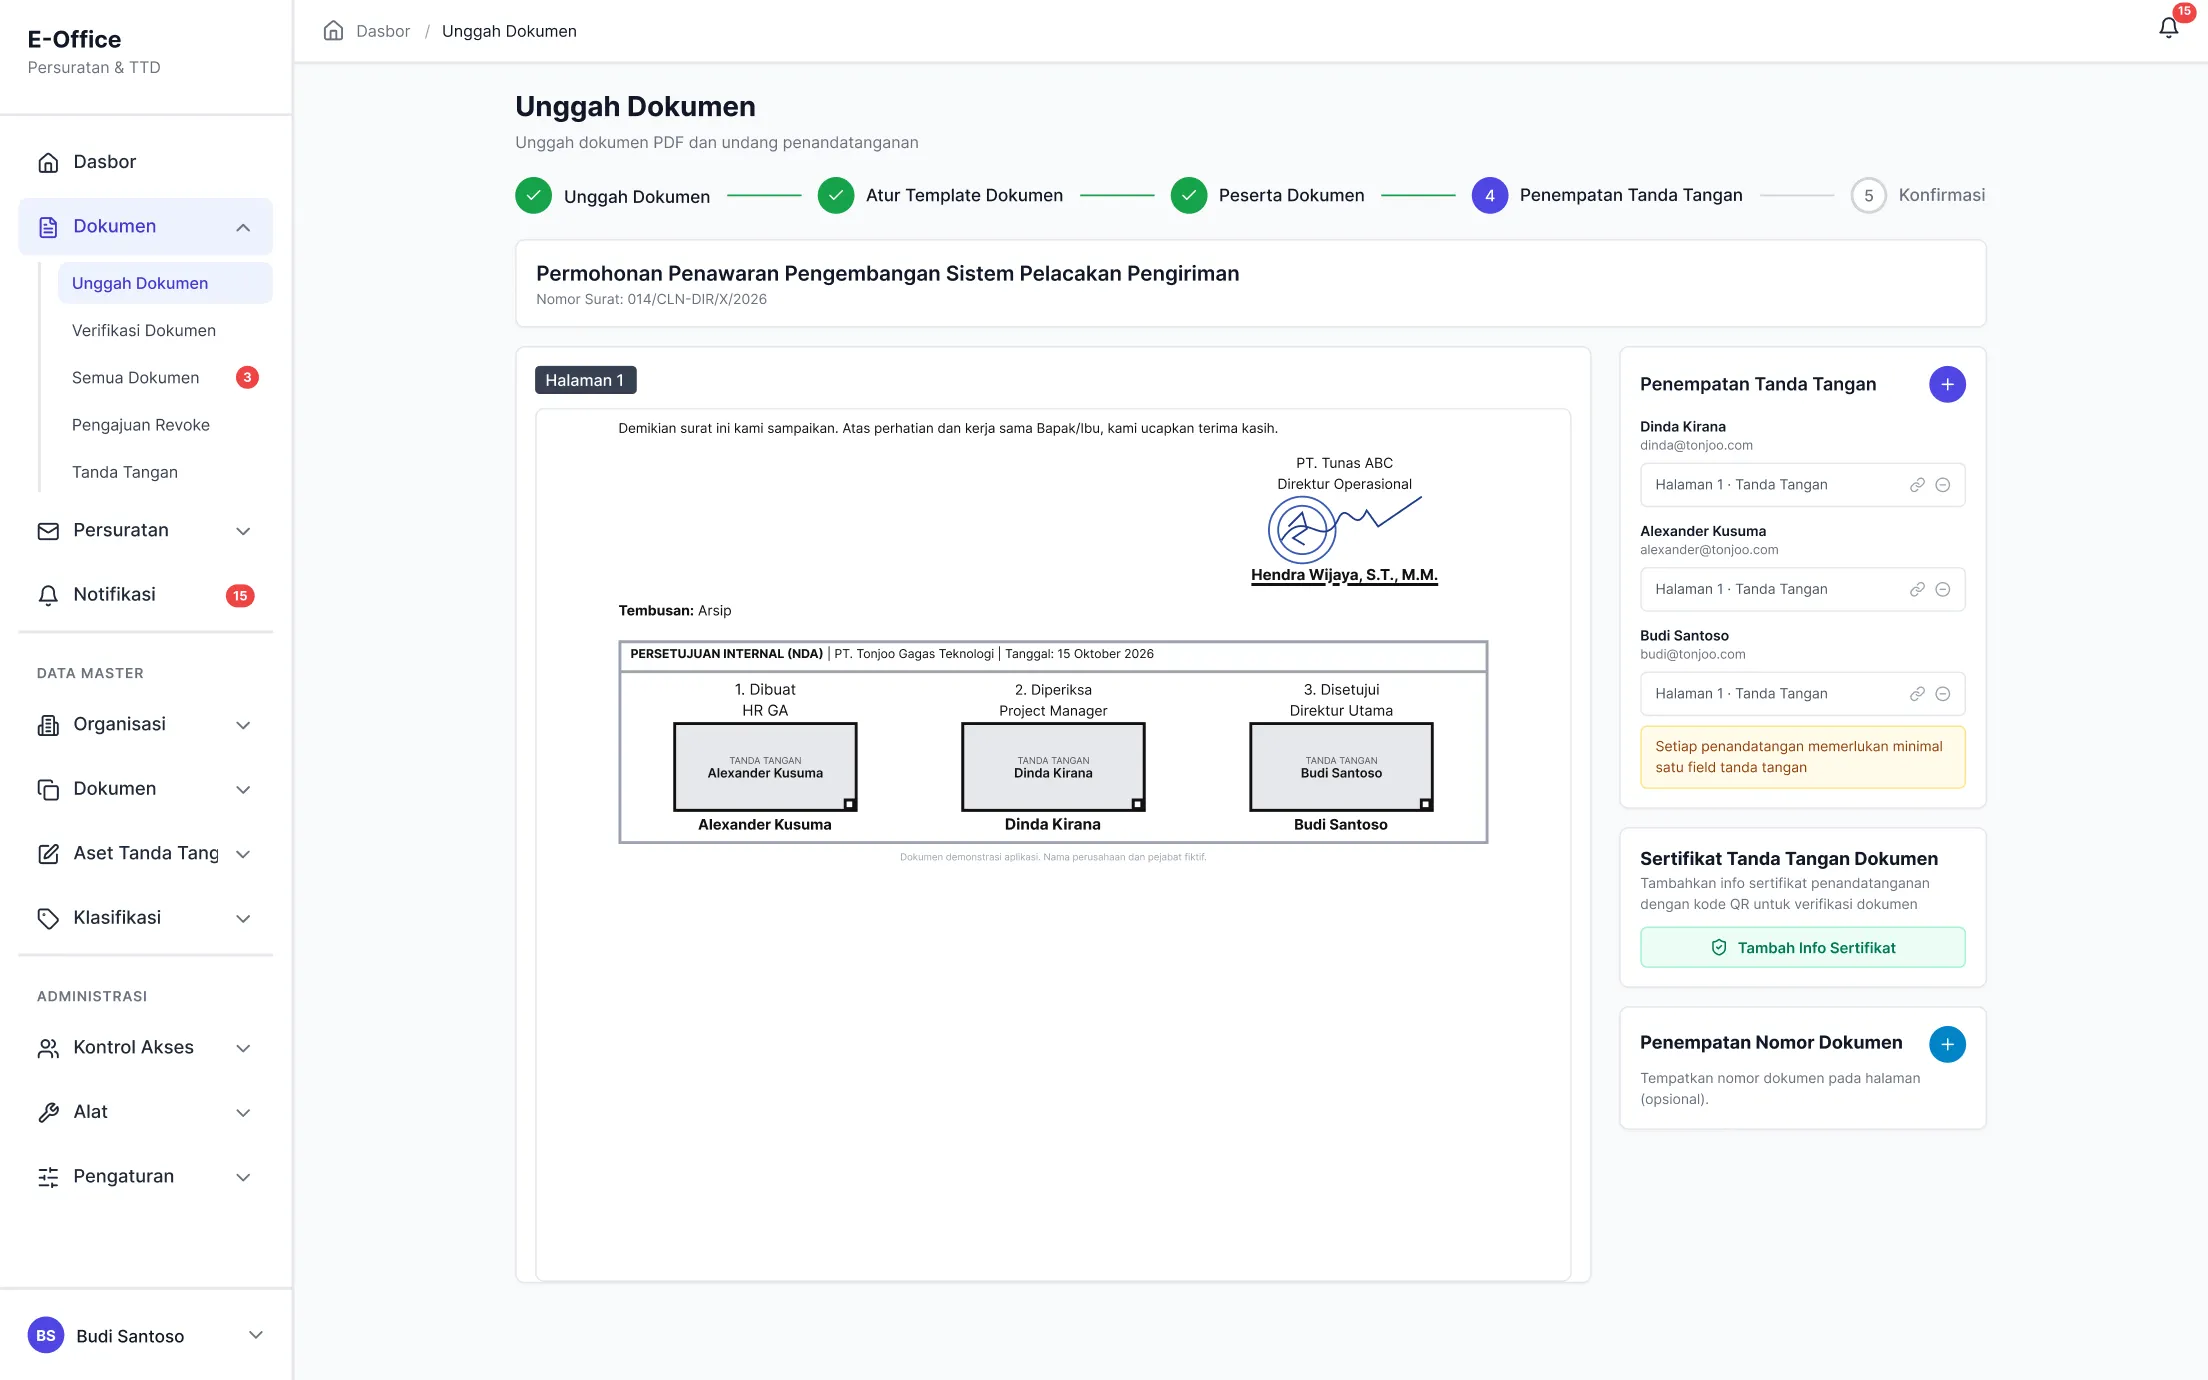Click the completed Unggah Dokumen step checkmark
The image size is (2208, 1380).
tap(533, 195)
